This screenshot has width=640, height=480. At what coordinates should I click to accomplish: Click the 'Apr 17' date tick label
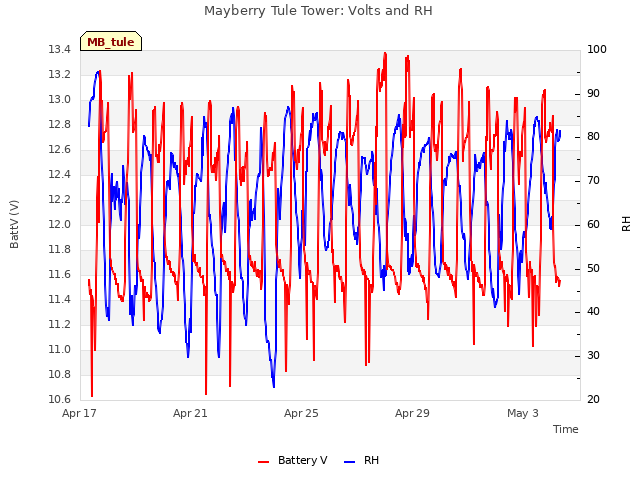click(x=79, y=413)
